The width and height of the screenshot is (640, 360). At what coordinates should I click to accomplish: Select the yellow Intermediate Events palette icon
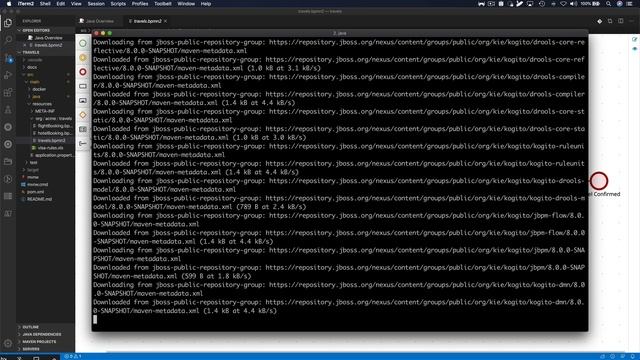click(83, 58)
